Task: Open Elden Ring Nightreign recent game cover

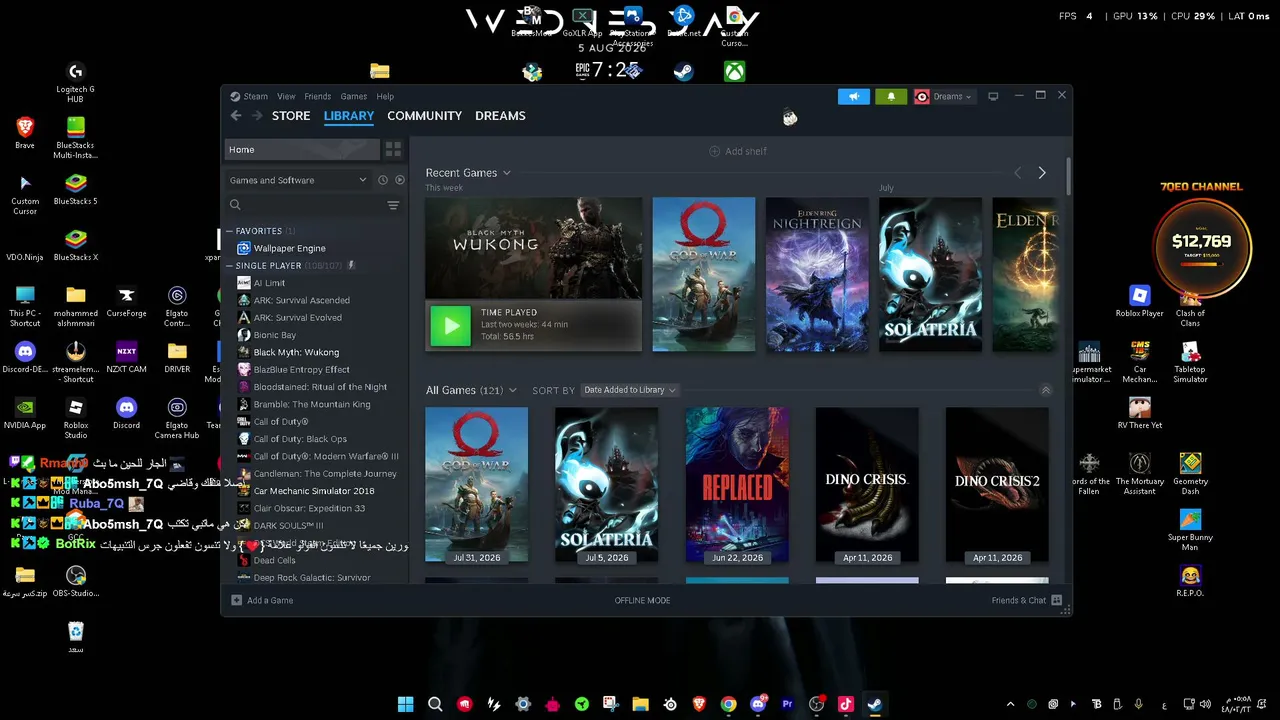Action: tap(817, 274)
